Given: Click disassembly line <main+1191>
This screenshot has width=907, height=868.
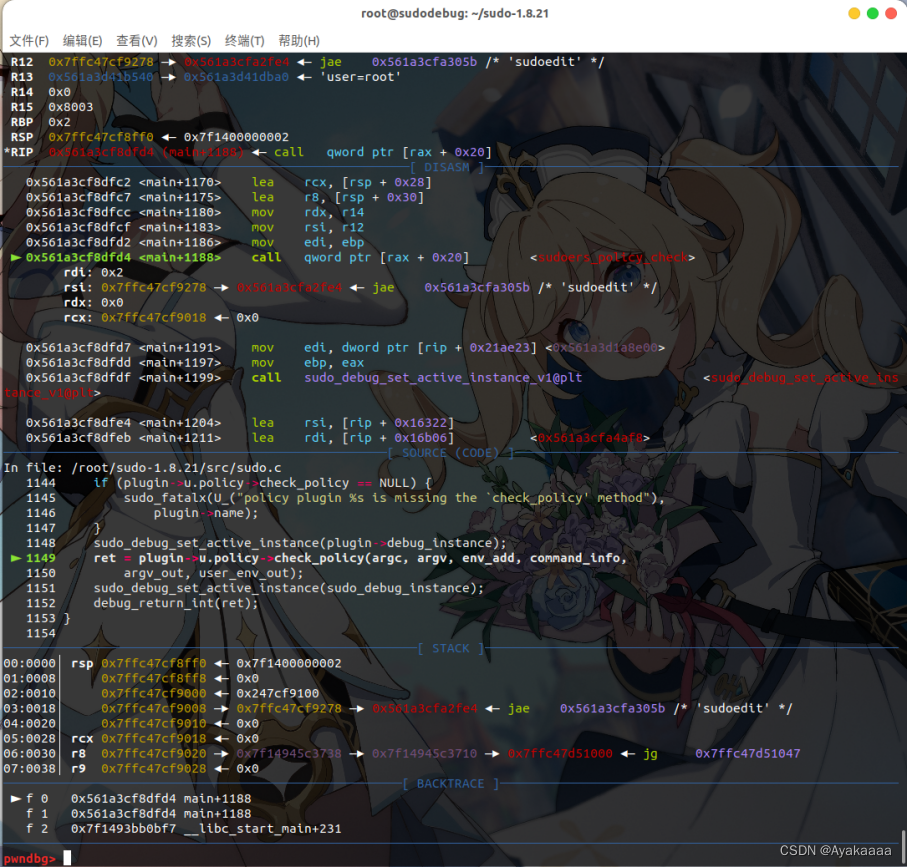Looking at the screenshot, I should 345,348.
